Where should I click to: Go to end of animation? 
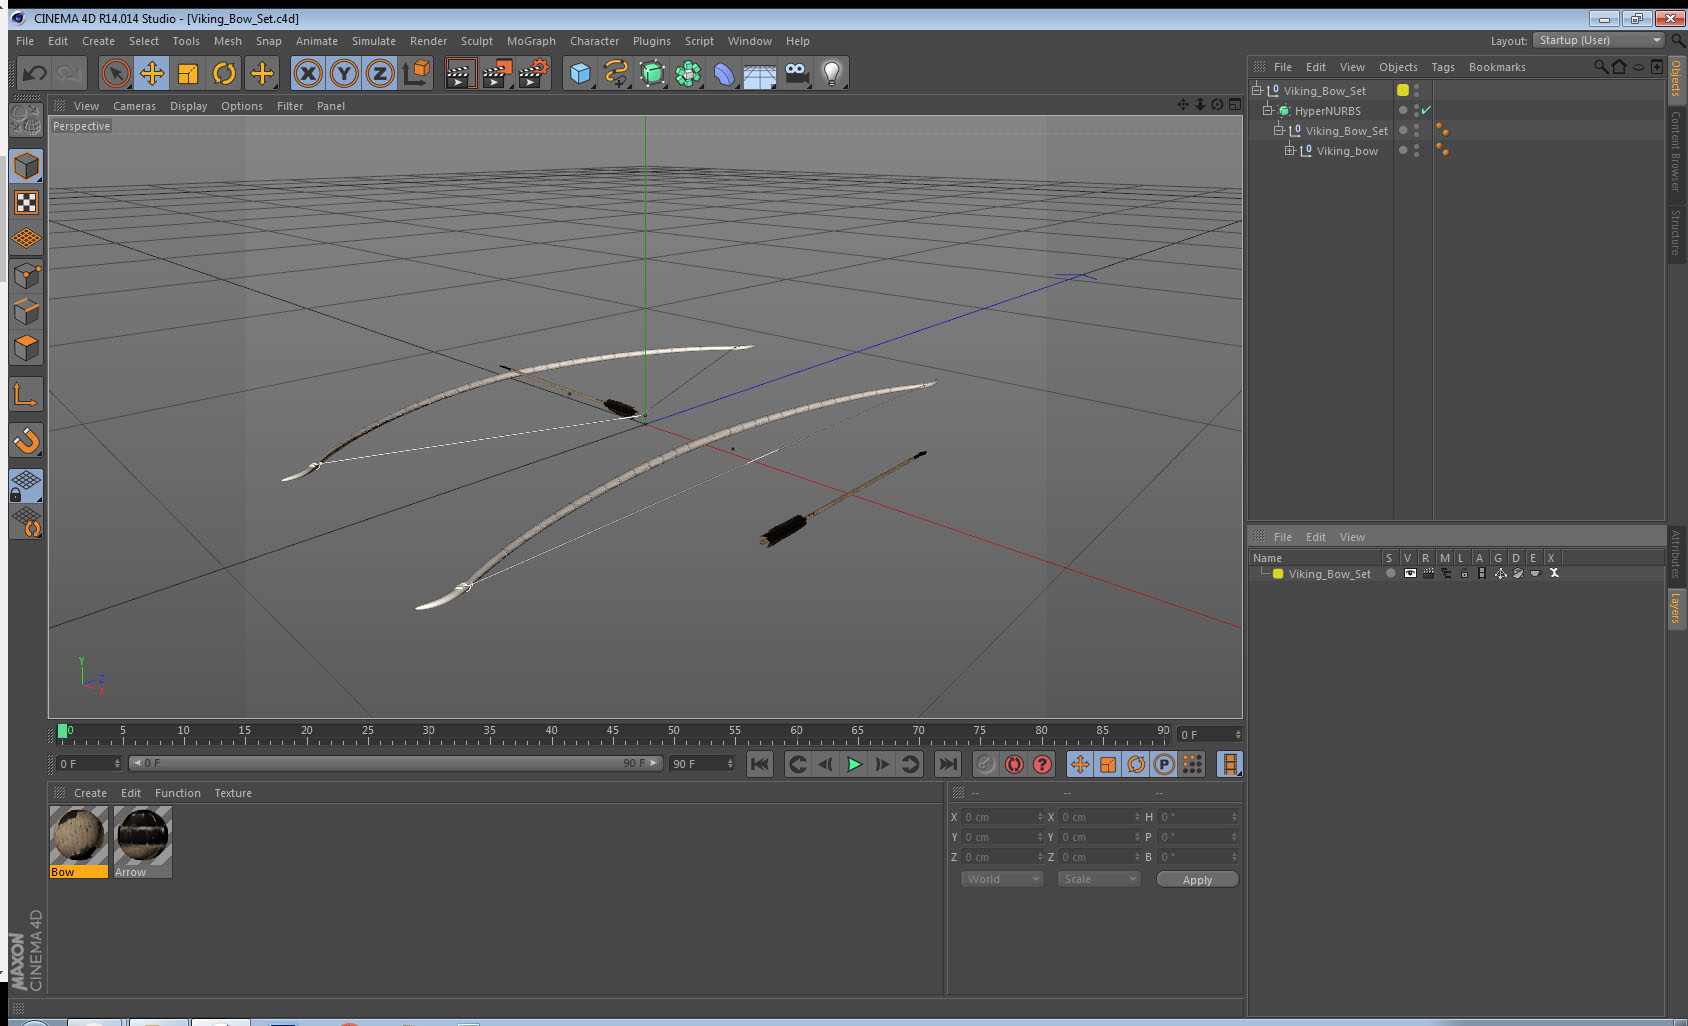click(x=947, y=765)
